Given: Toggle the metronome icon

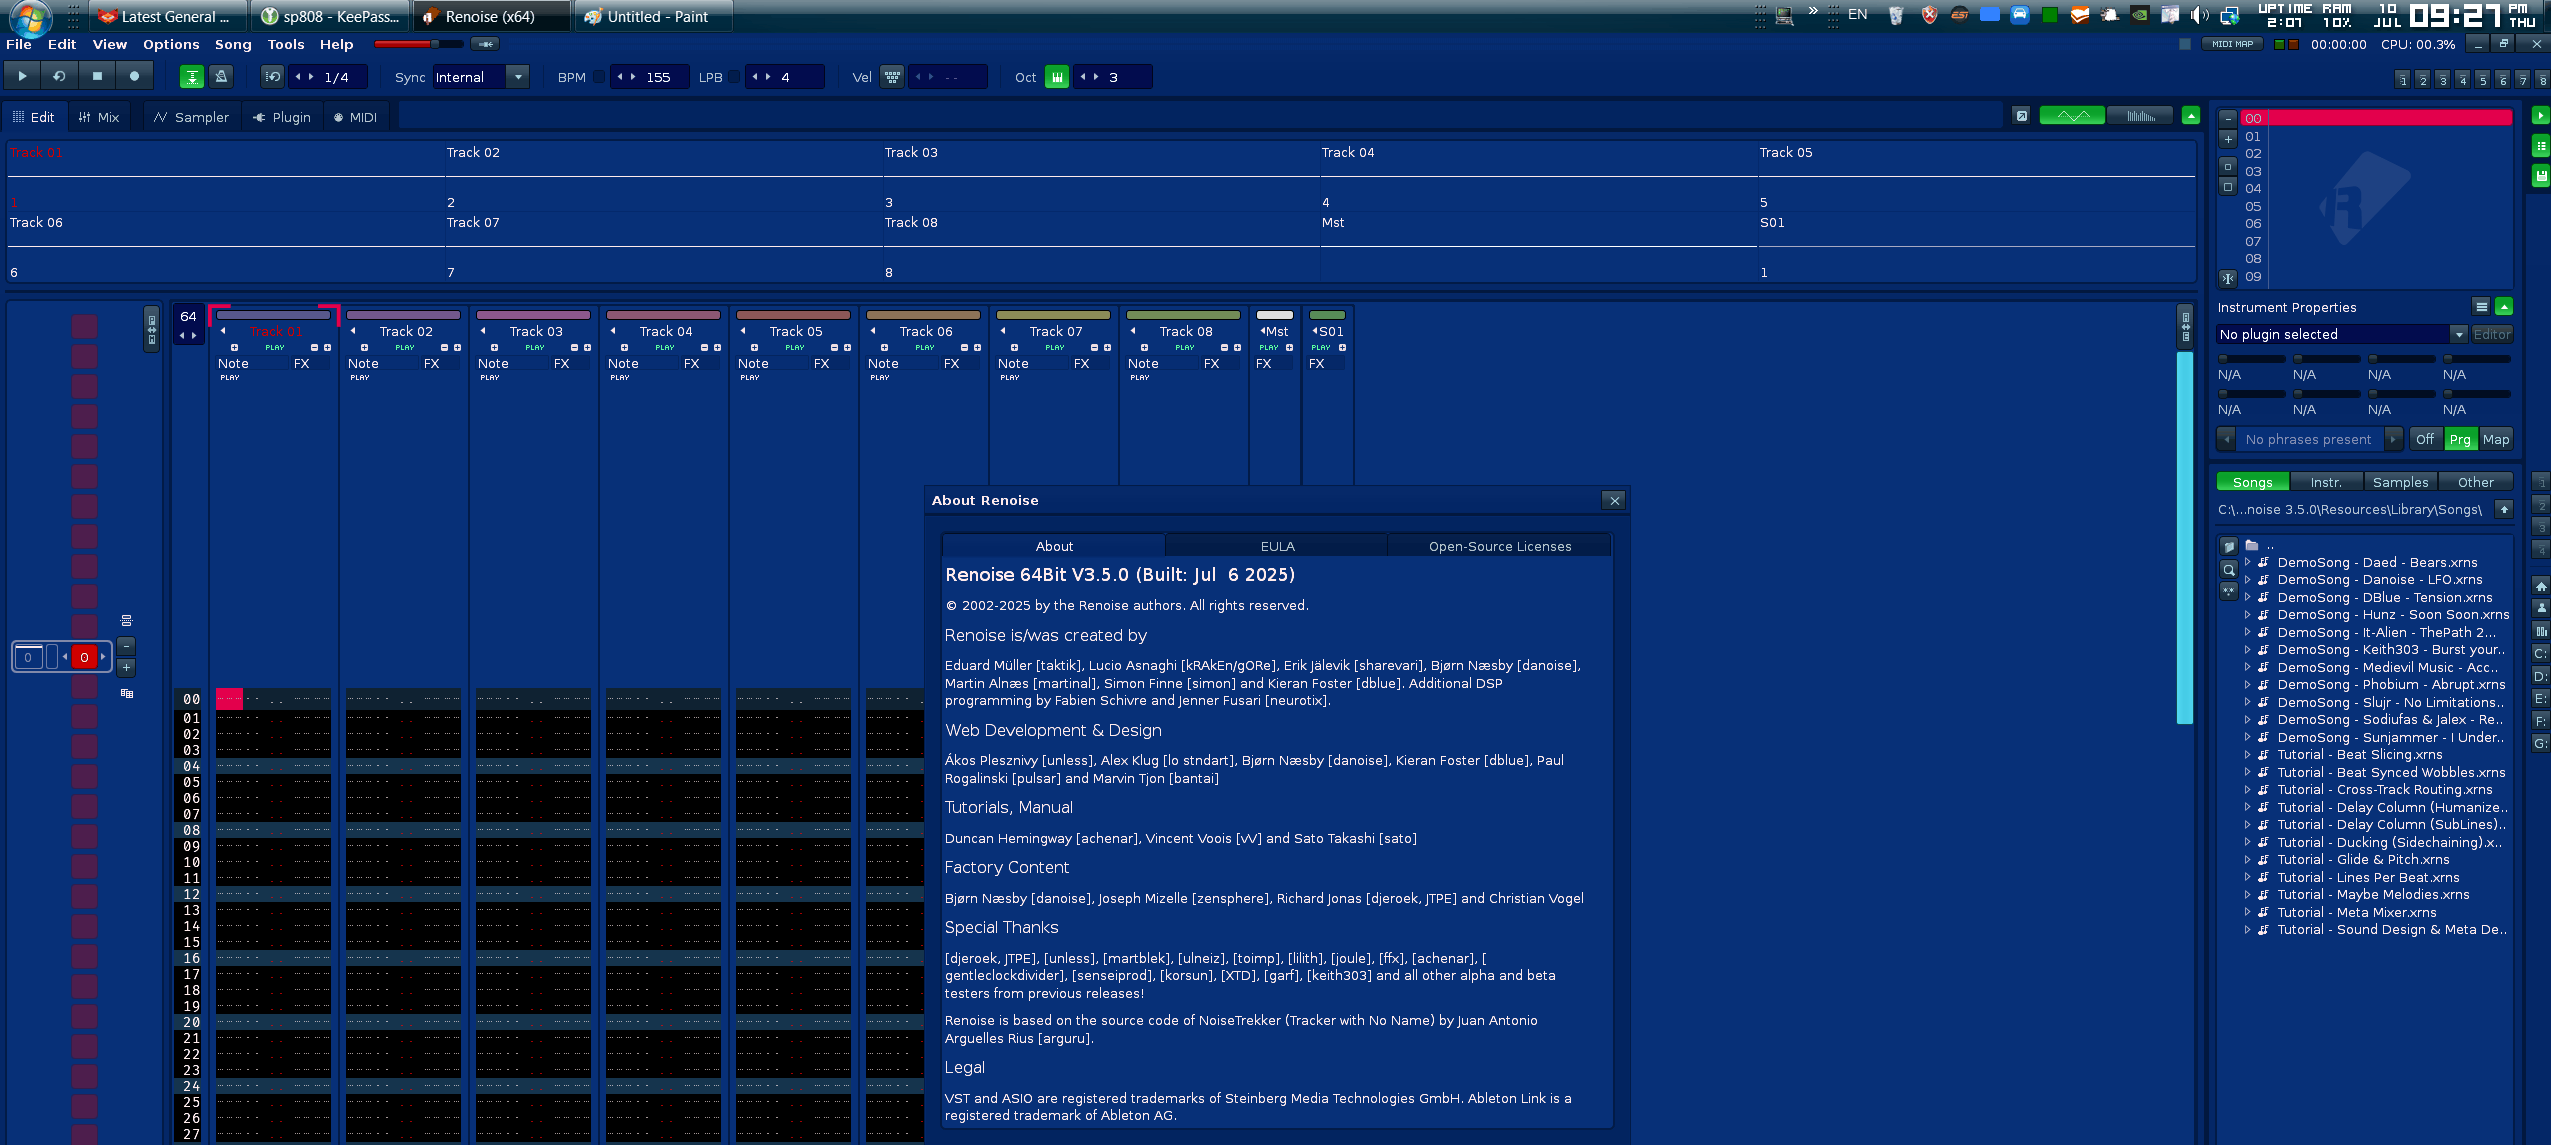Looking at the screenshot, I should click(222, 76).
